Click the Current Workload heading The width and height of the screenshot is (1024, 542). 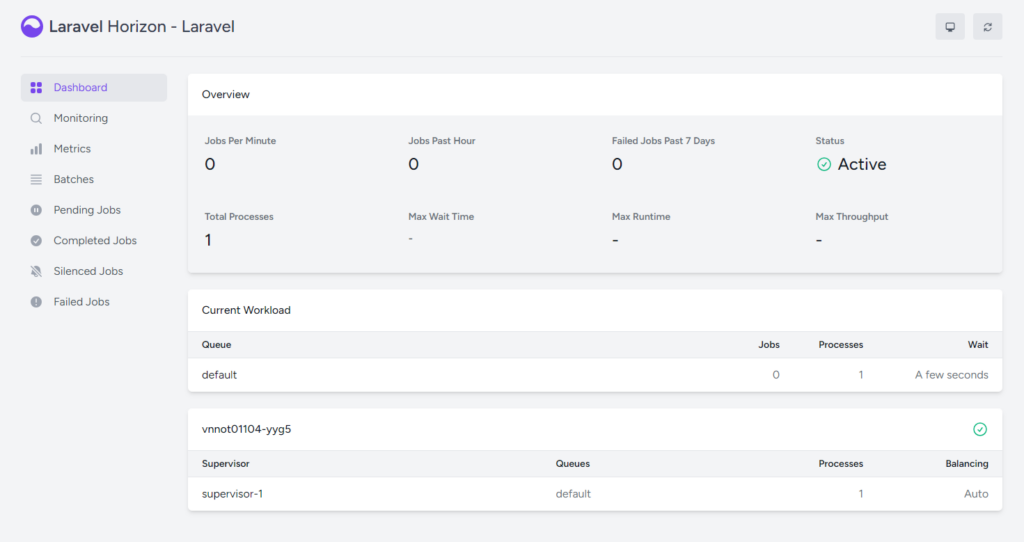click(x=246, y=310)
